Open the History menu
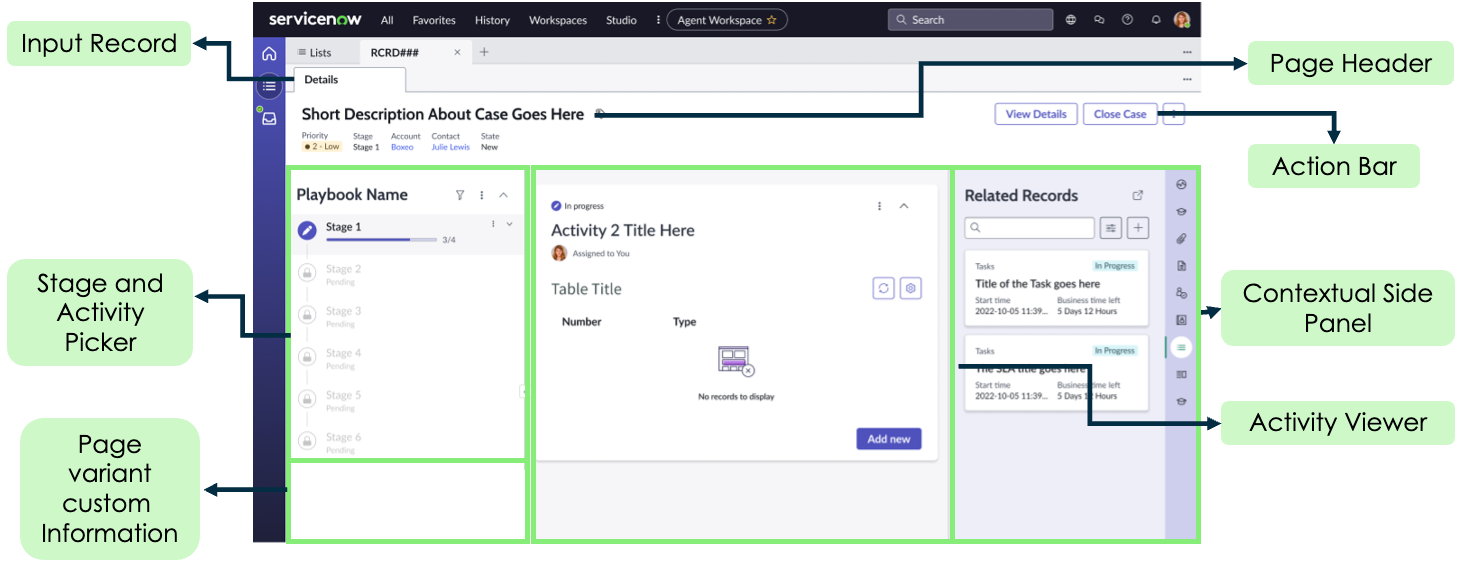This screenshot has height=563, width=1458. [492, 20]
